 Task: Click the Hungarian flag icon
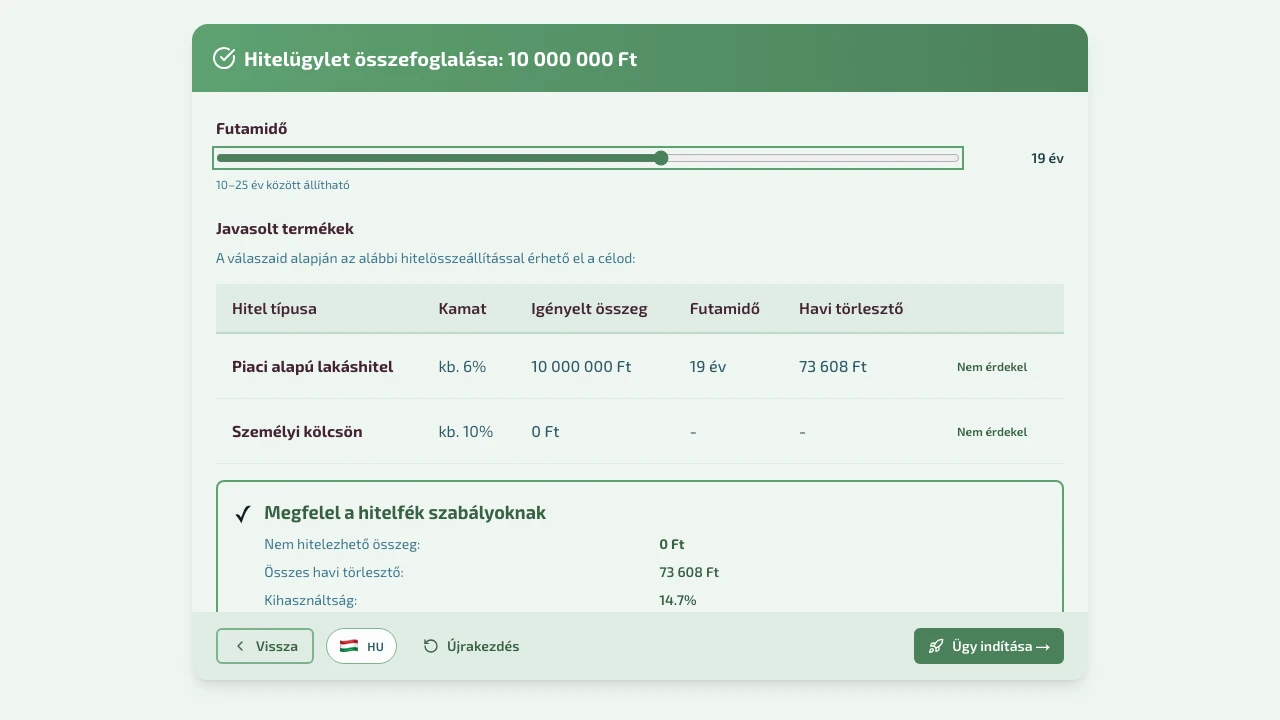pos(349,646)
